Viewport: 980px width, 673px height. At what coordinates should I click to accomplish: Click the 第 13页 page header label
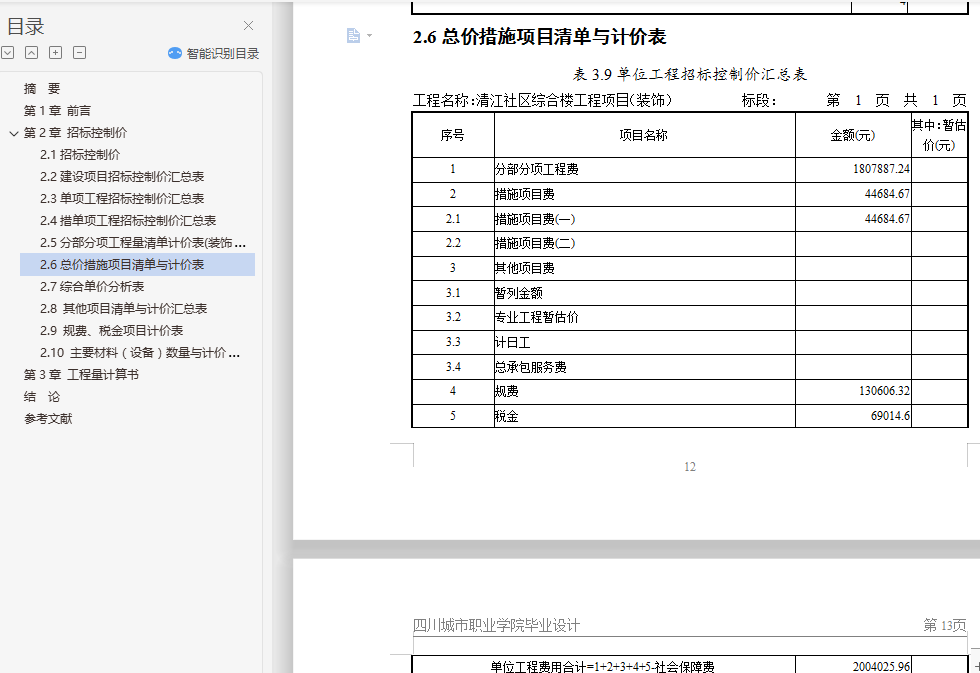944,626
